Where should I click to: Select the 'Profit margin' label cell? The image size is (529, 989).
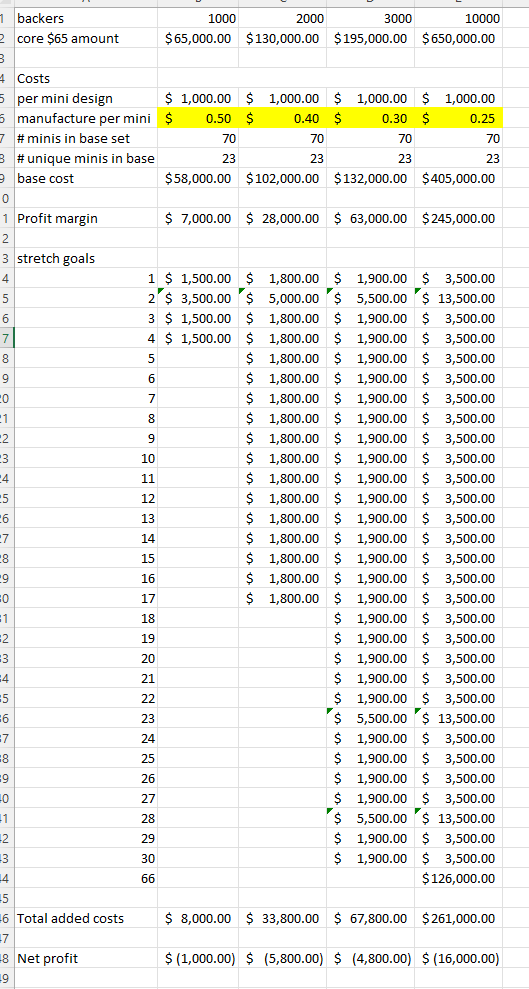(x=86, y=219)
